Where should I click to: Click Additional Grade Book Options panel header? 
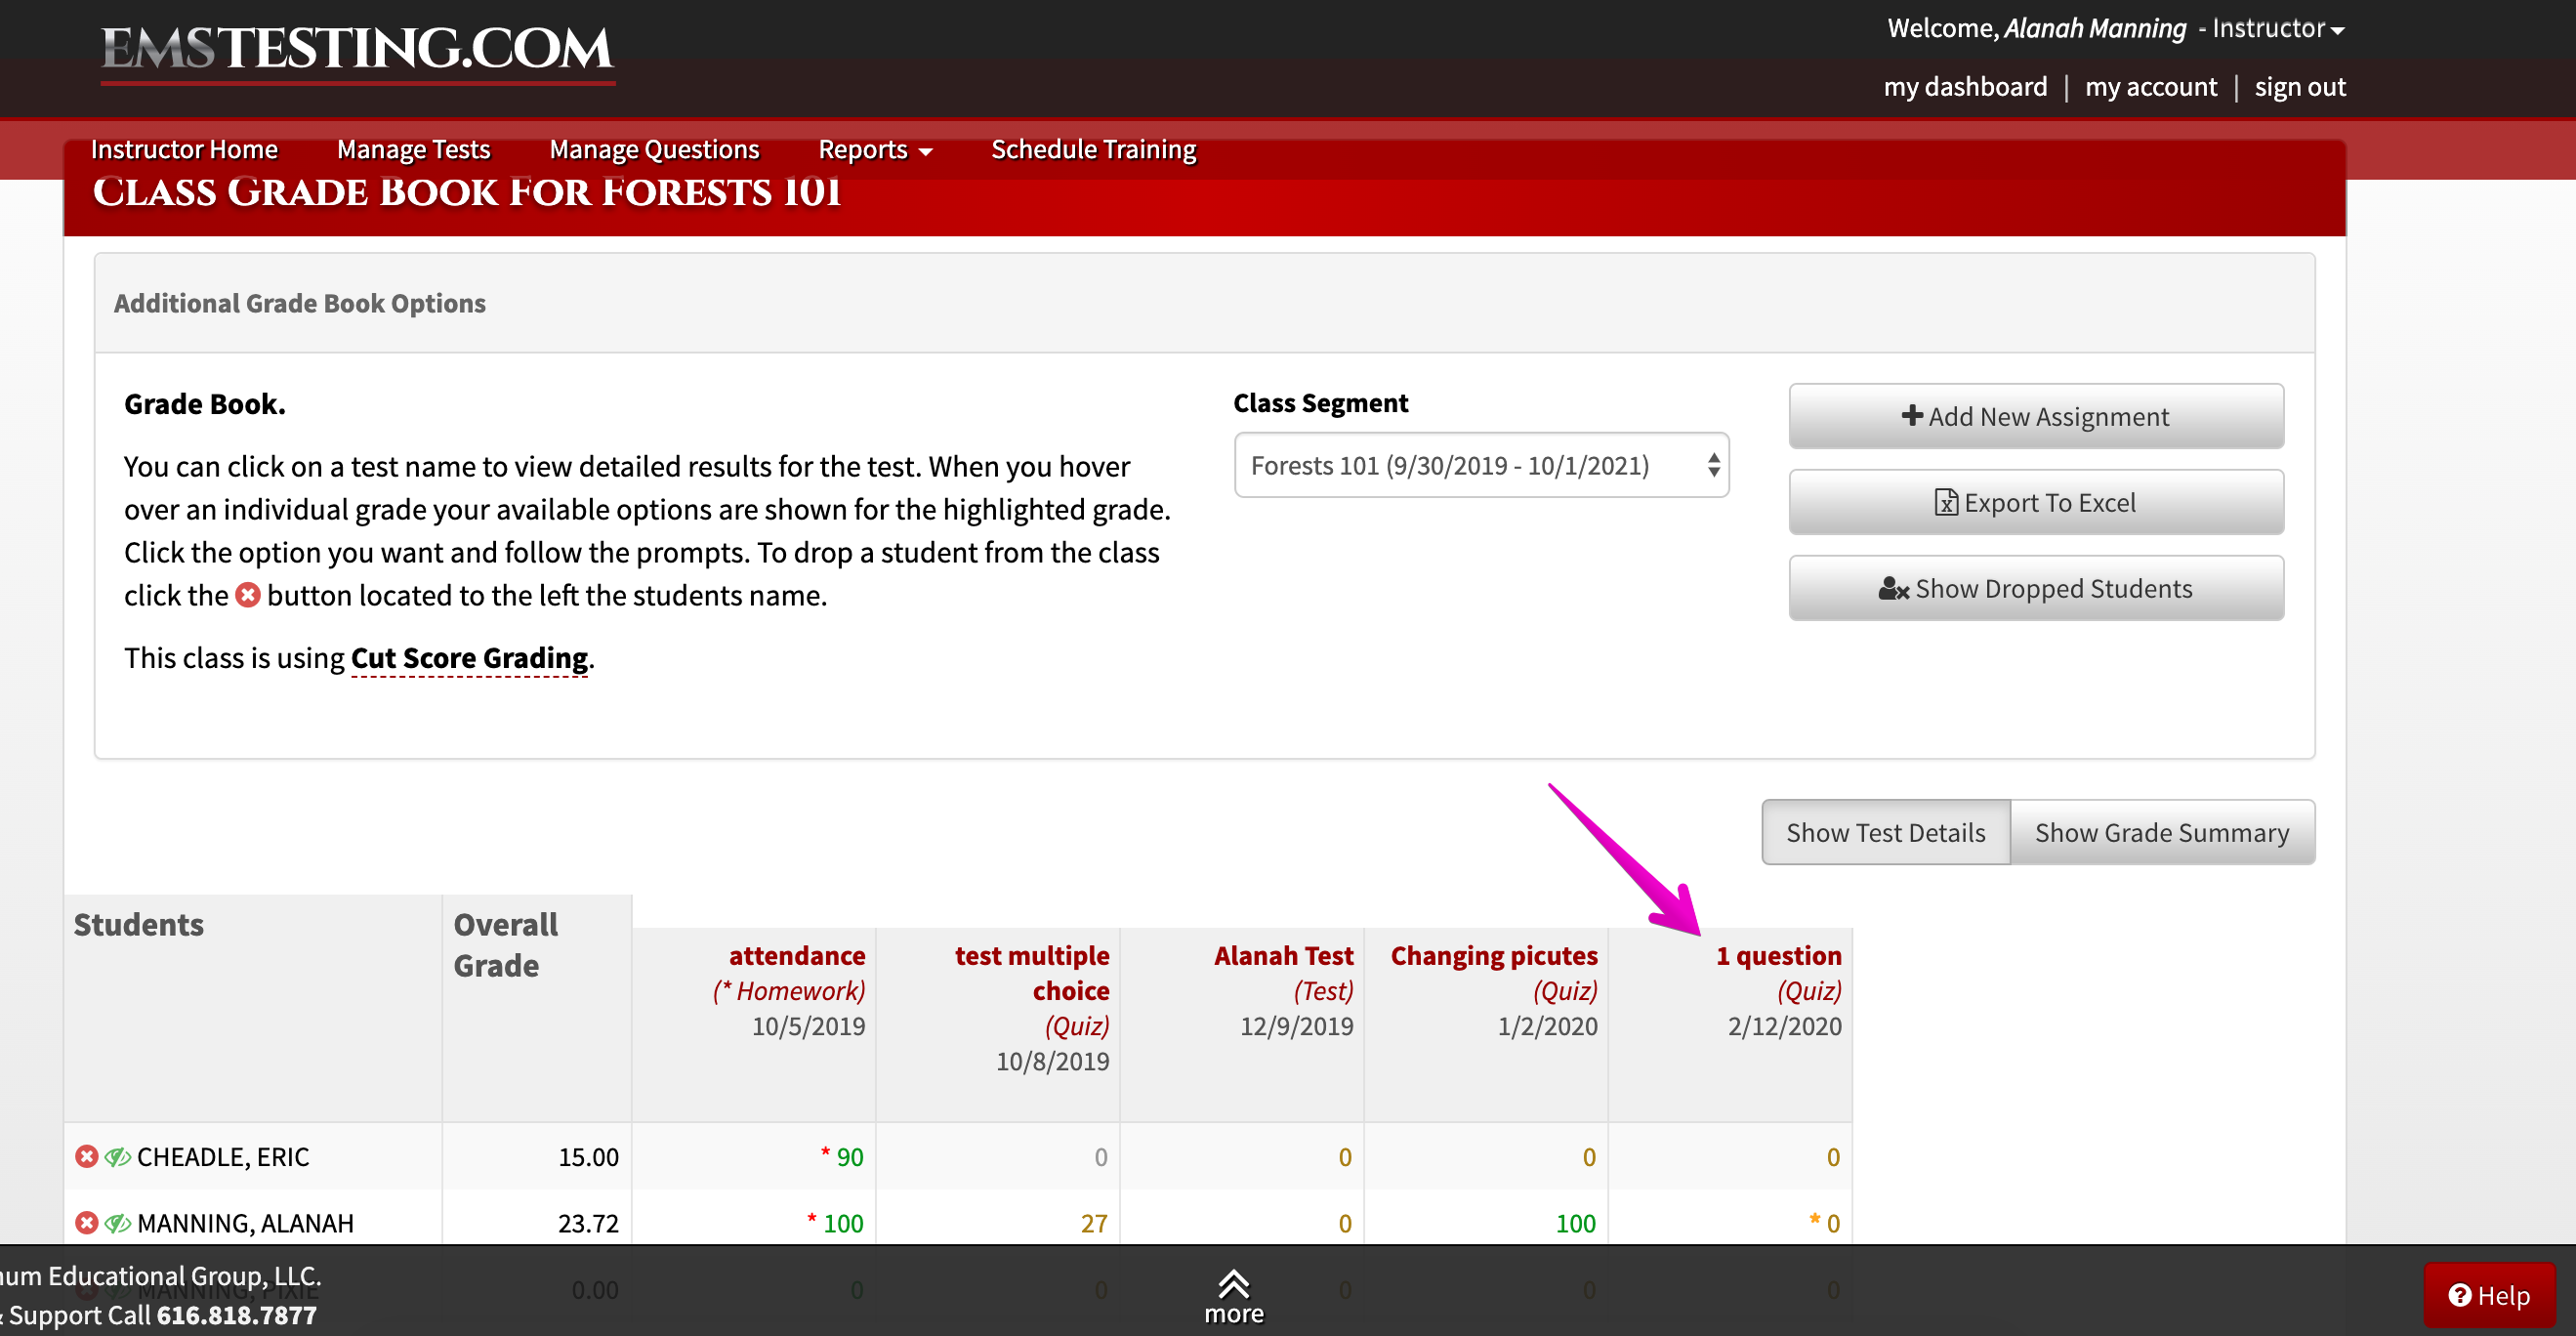(x=1204, y=303)
